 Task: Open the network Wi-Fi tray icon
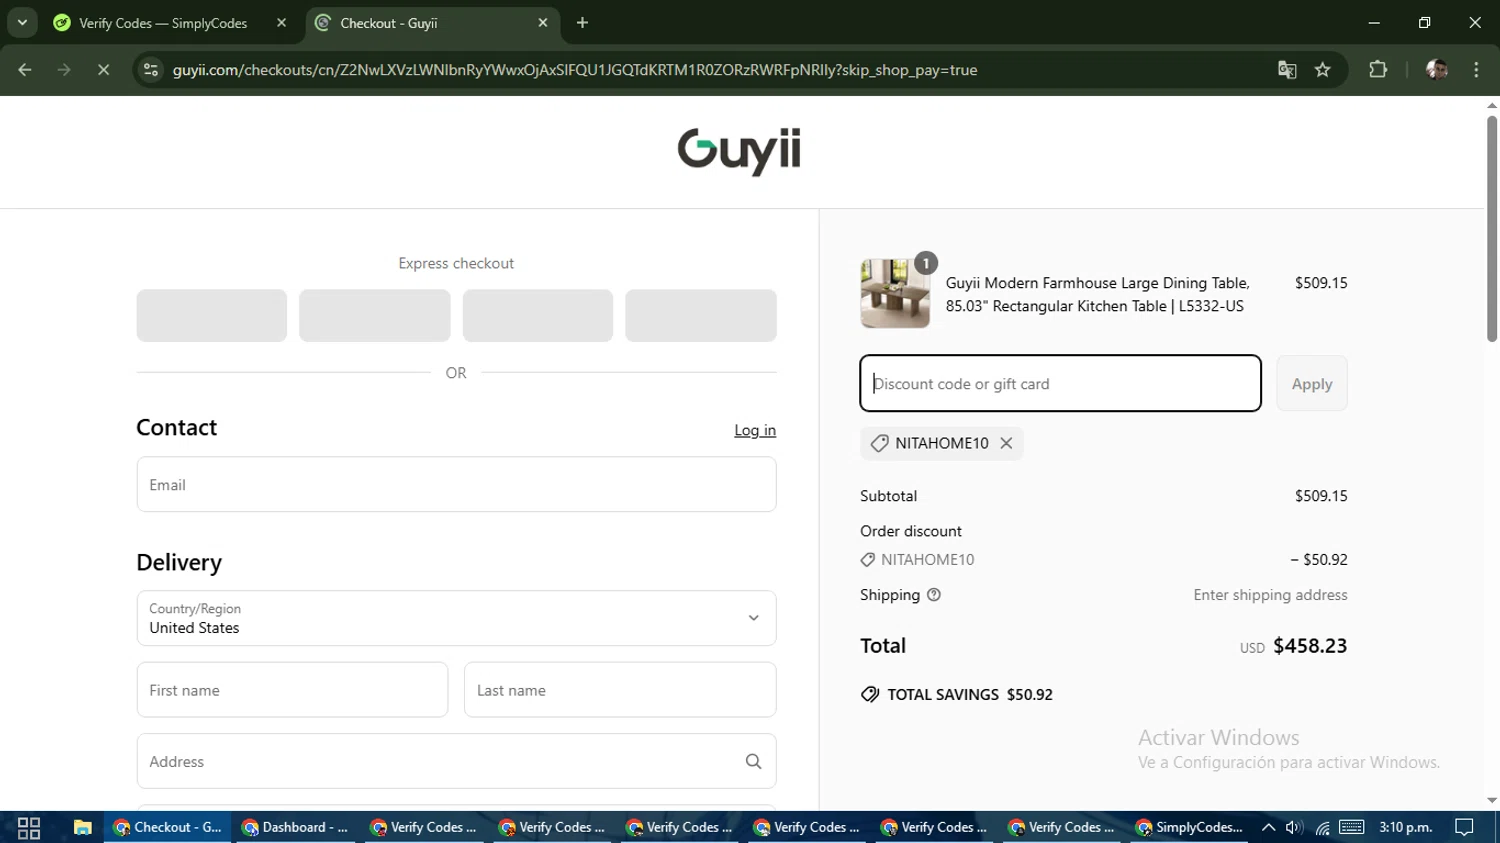click(1323, 827)
